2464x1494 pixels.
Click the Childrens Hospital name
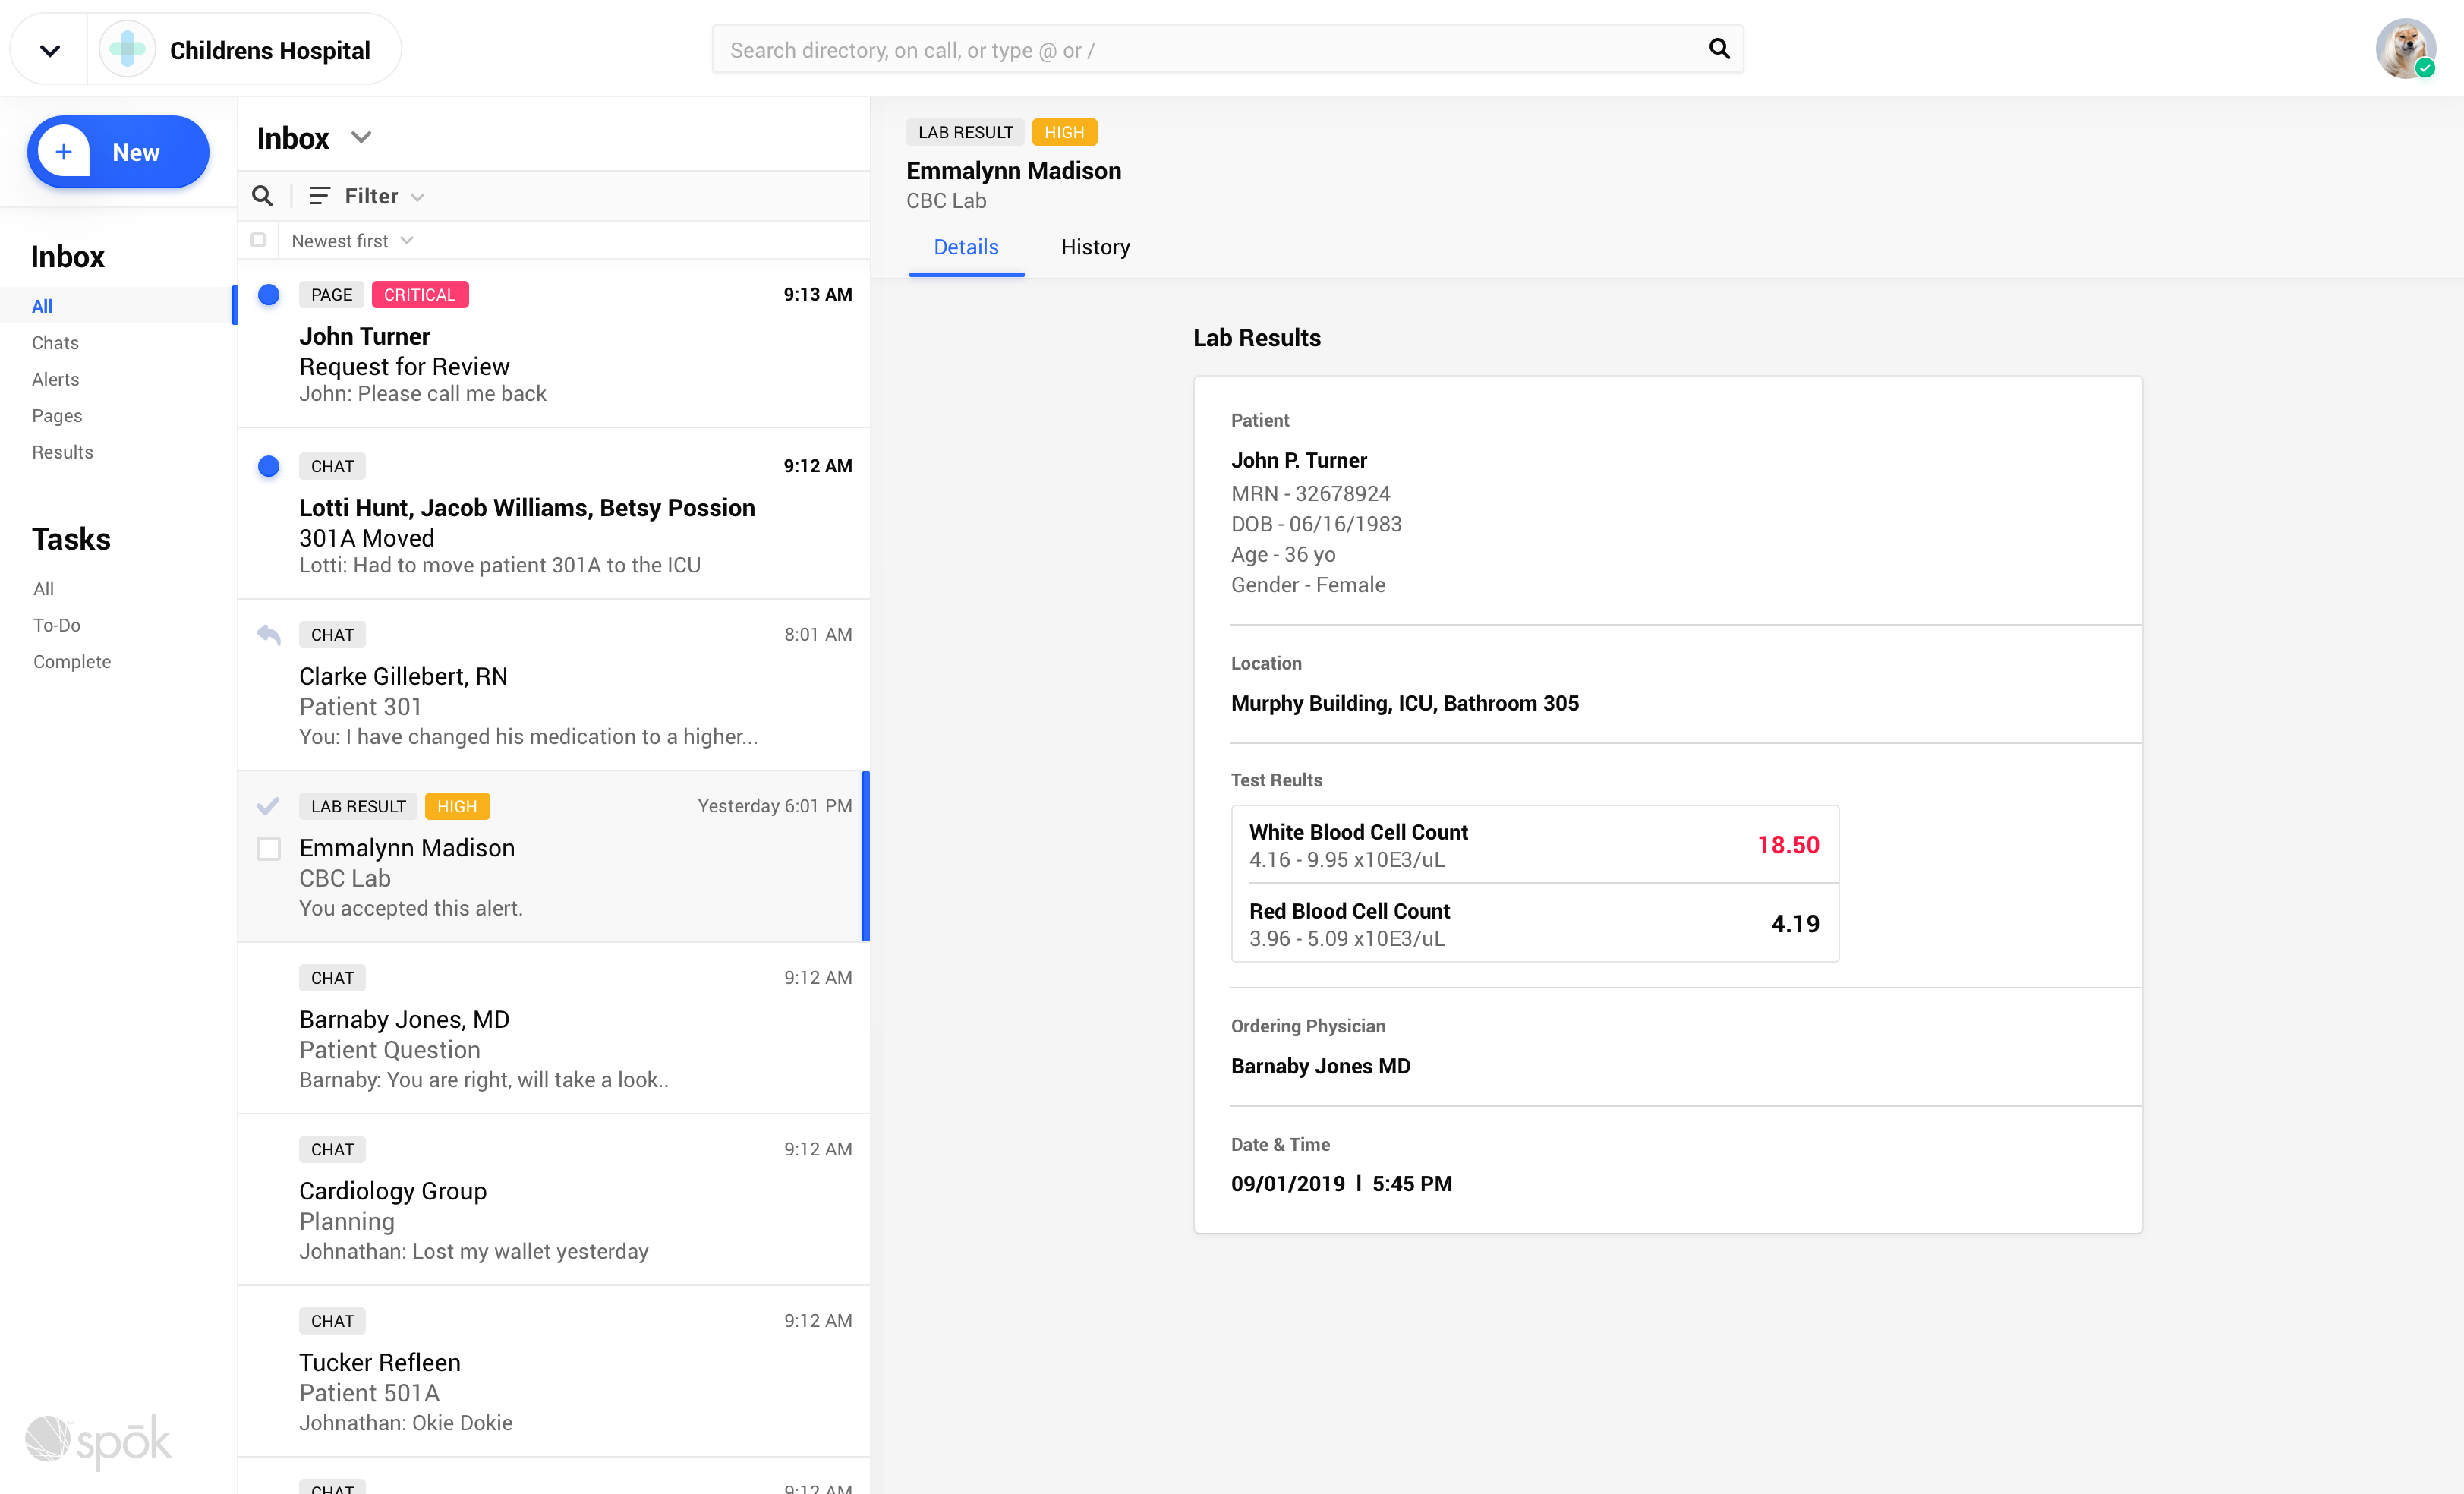[x=270, y=50]
